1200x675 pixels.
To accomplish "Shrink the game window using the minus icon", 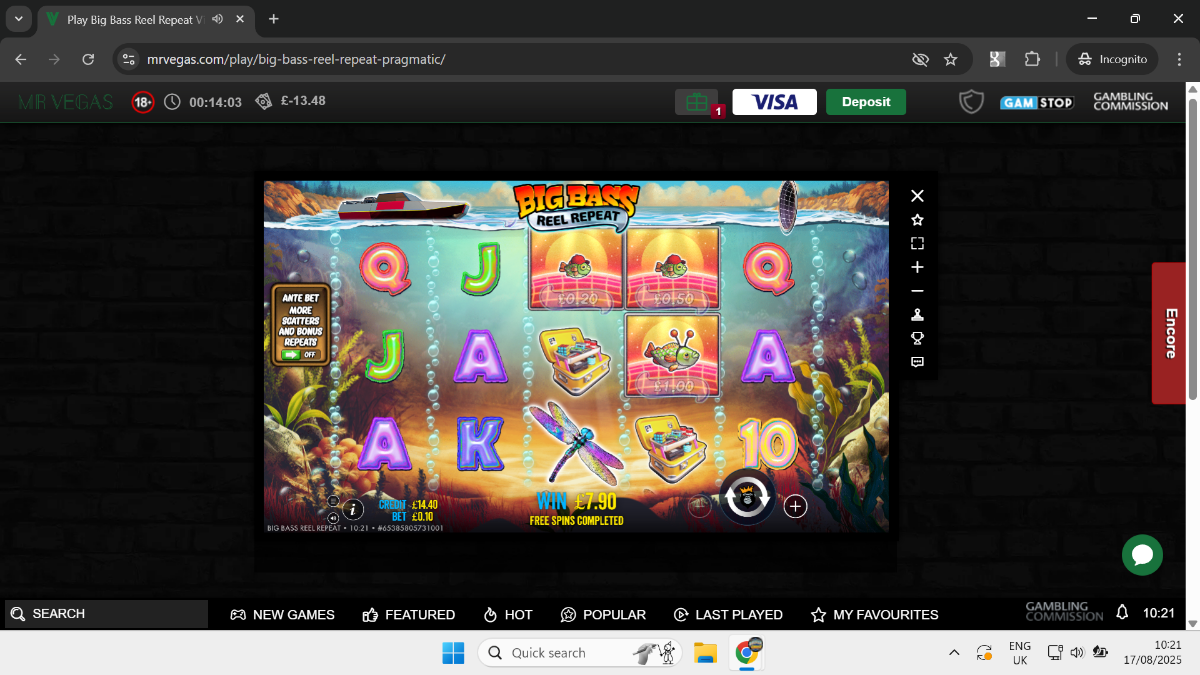I will click(x=917, y=291).
